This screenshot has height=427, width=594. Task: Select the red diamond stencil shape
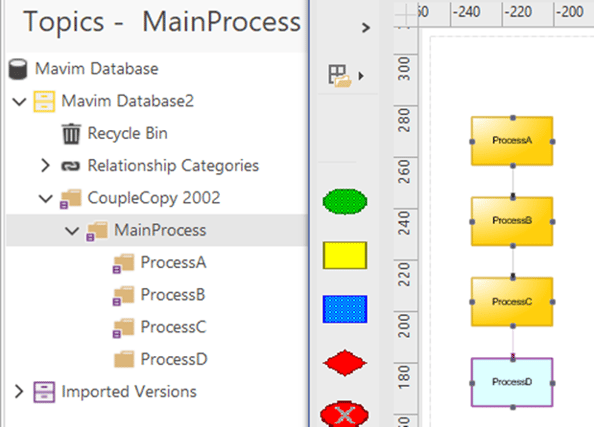pos(345,363)
